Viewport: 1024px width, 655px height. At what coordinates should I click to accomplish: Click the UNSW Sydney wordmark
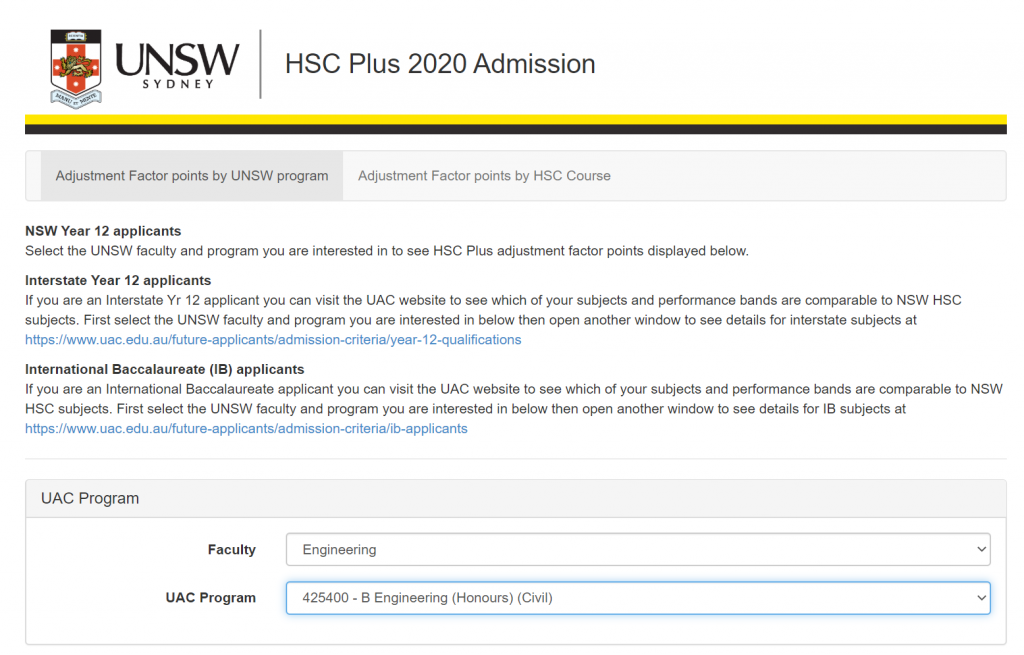click(177, 64)
